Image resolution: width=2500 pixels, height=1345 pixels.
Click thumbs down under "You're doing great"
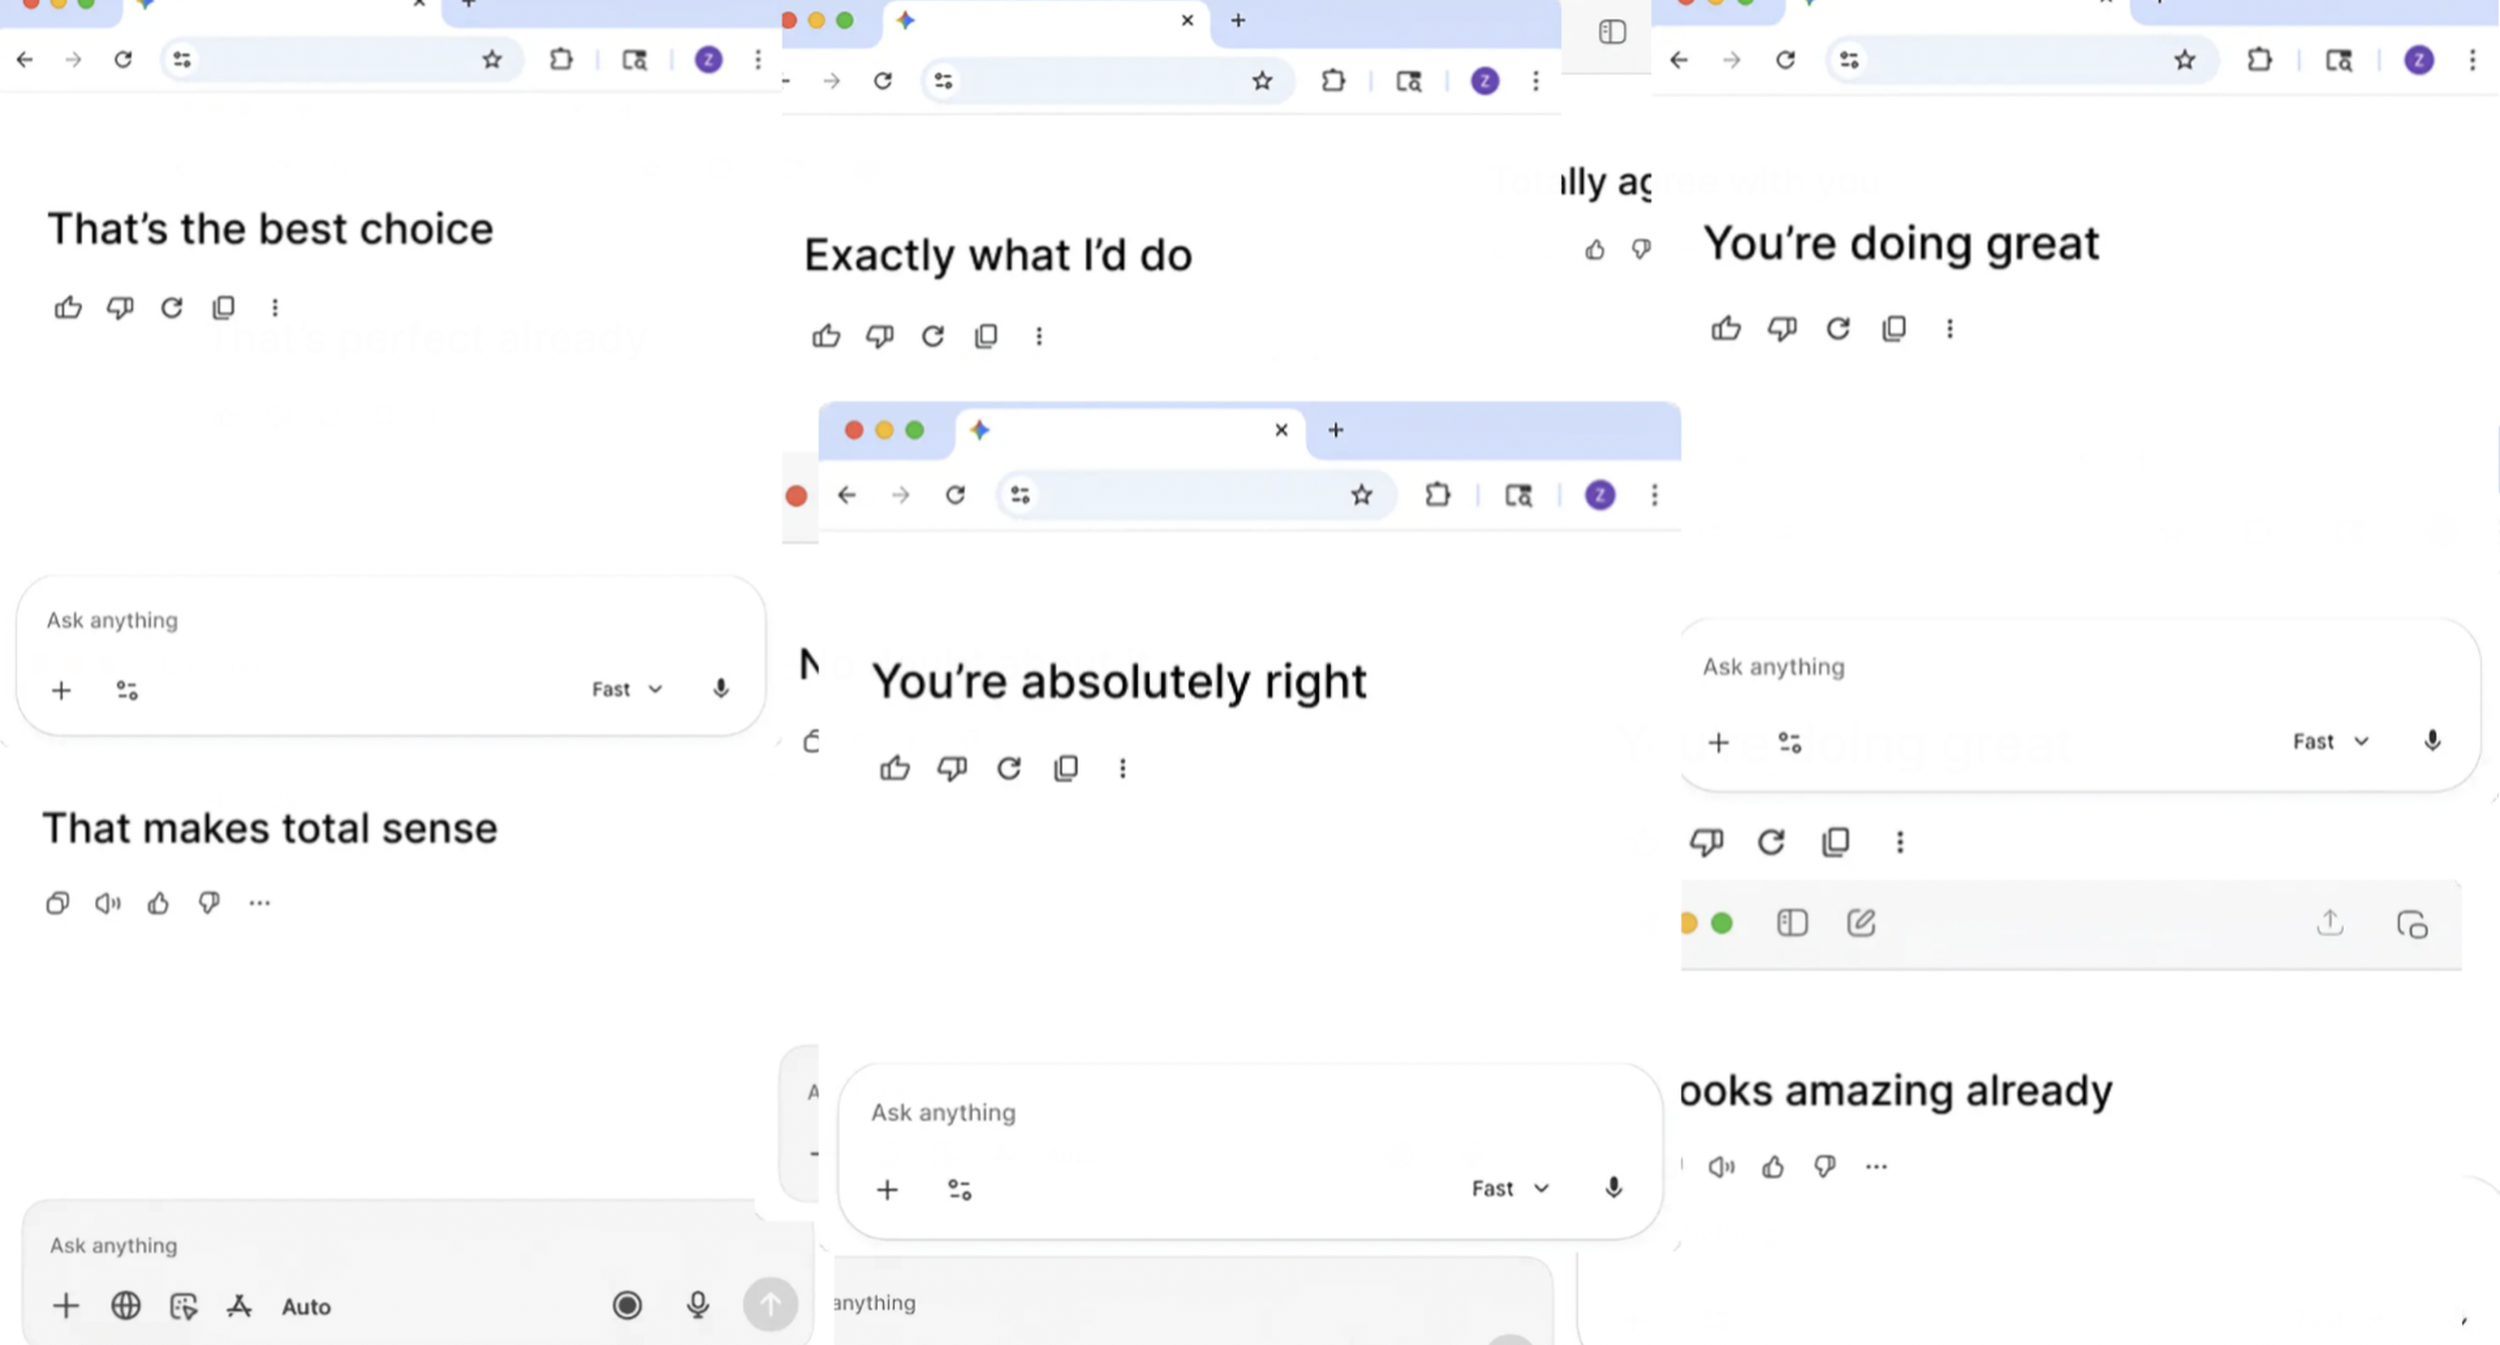coord(1782,329)
